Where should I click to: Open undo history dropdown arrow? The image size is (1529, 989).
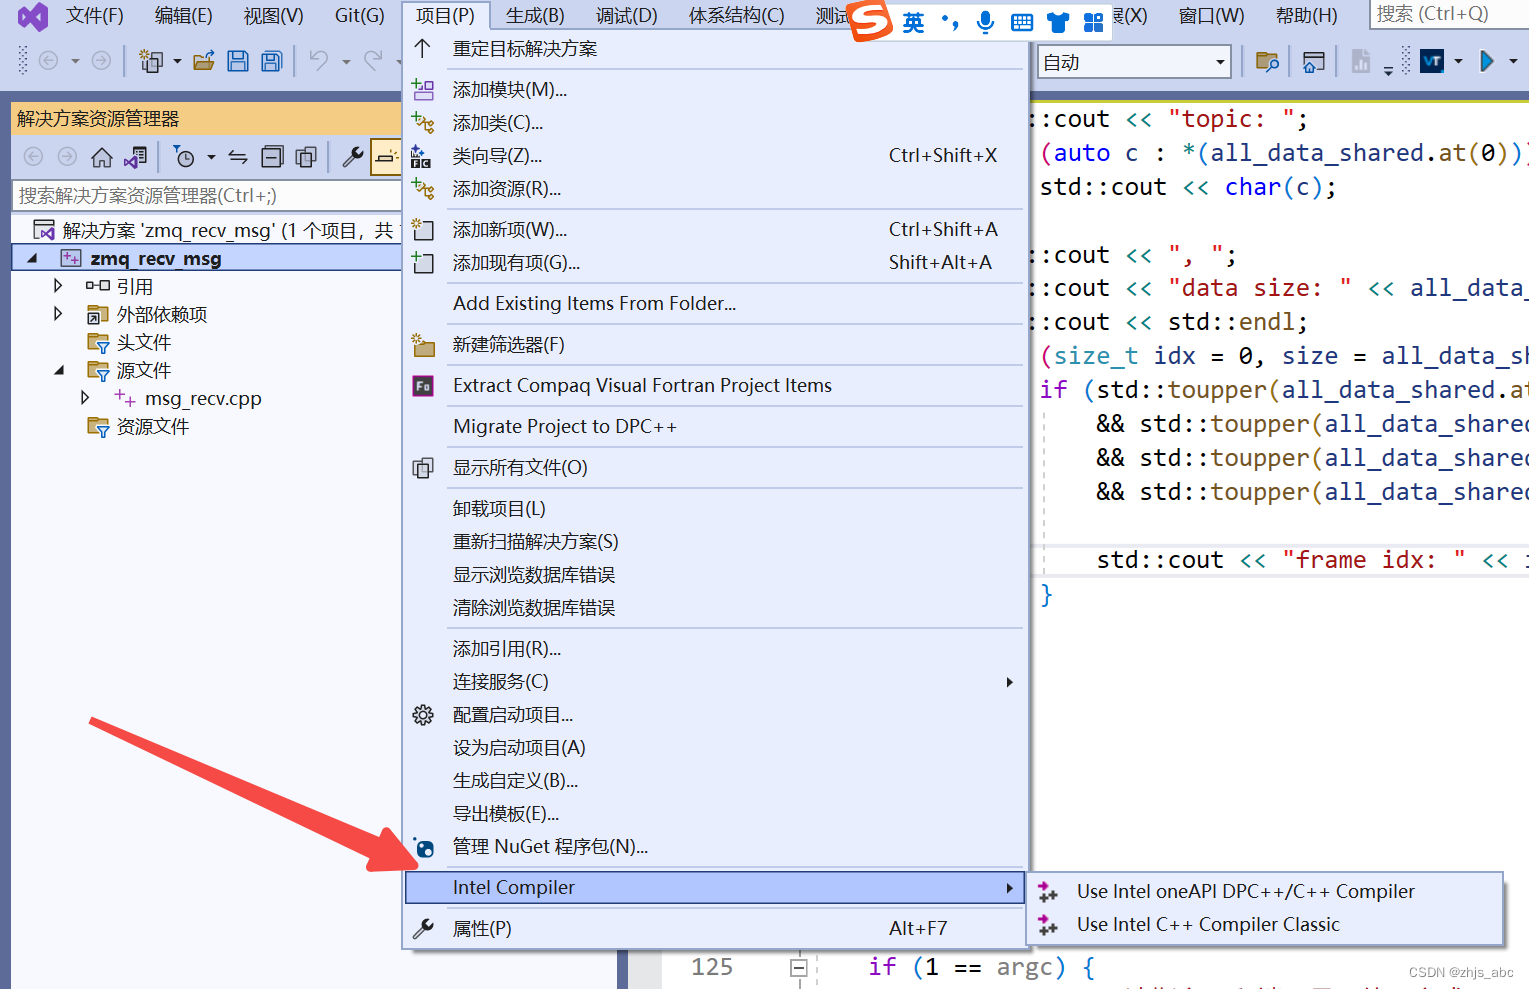pos(346,62)
